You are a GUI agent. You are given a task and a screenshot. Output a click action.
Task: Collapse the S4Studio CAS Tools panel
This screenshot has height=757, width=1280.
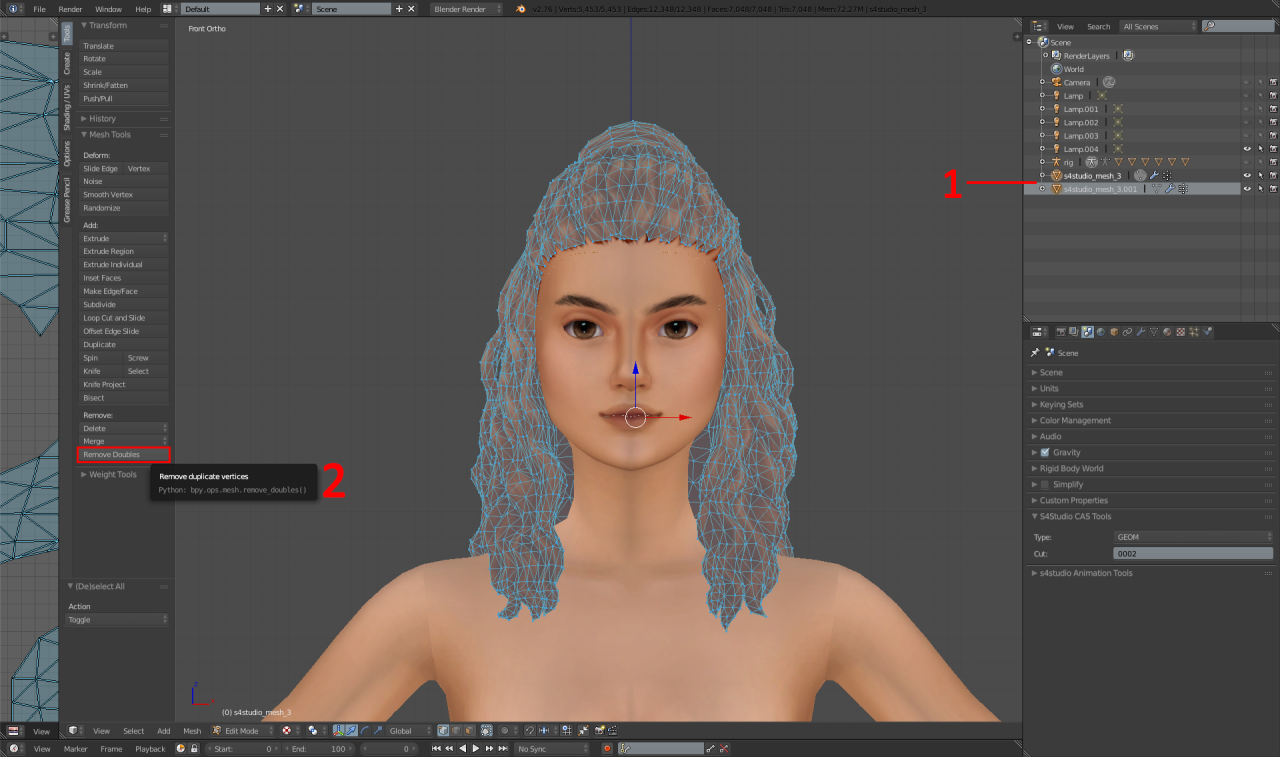(1075, 517)
